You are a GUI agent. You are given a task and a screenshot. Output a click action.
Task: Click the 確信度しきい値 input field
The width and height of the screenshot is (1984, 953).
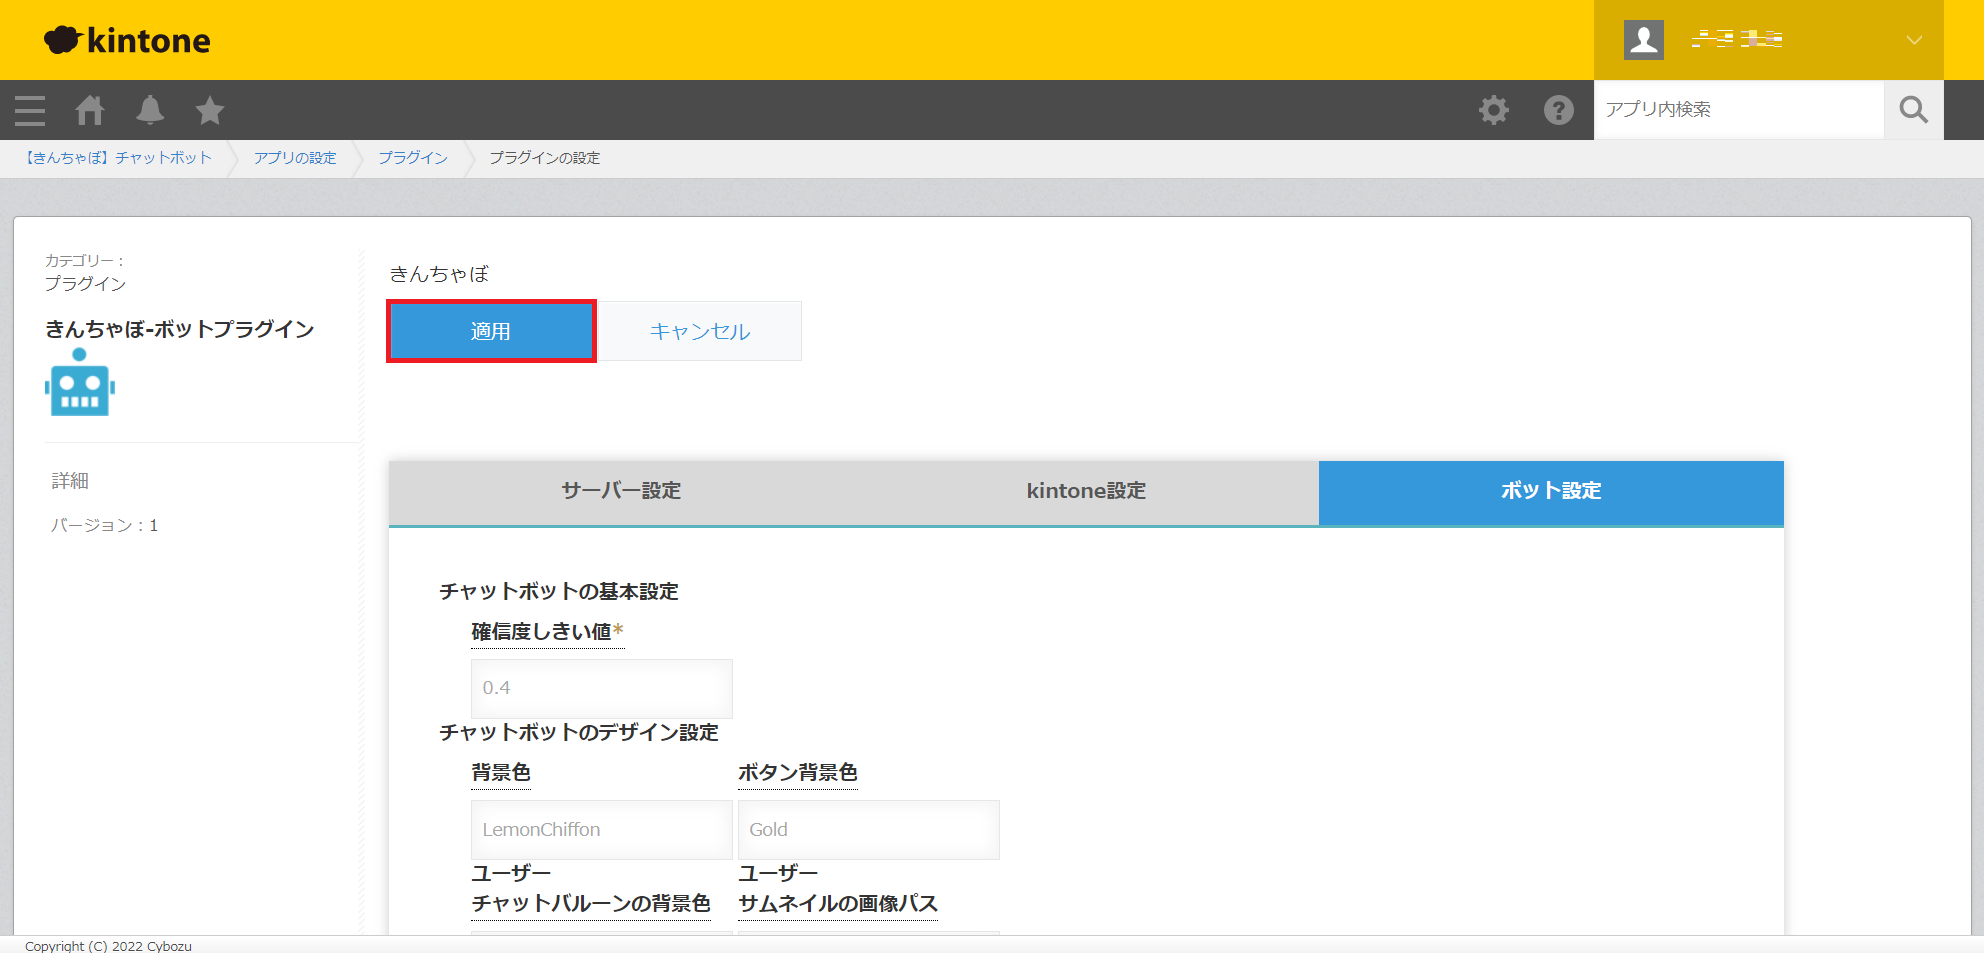[x=601, y=688]
